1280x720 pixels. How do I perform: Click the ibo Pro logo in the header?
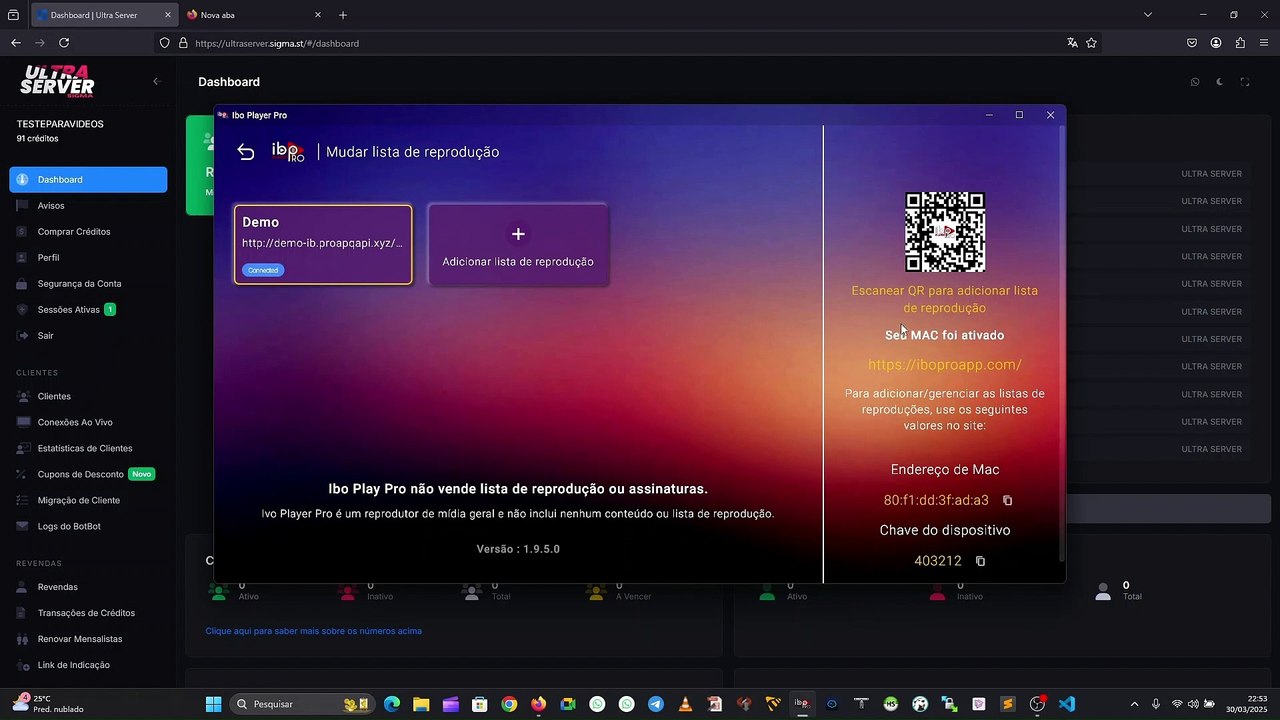pyautogui.click(x=288, y=152)
